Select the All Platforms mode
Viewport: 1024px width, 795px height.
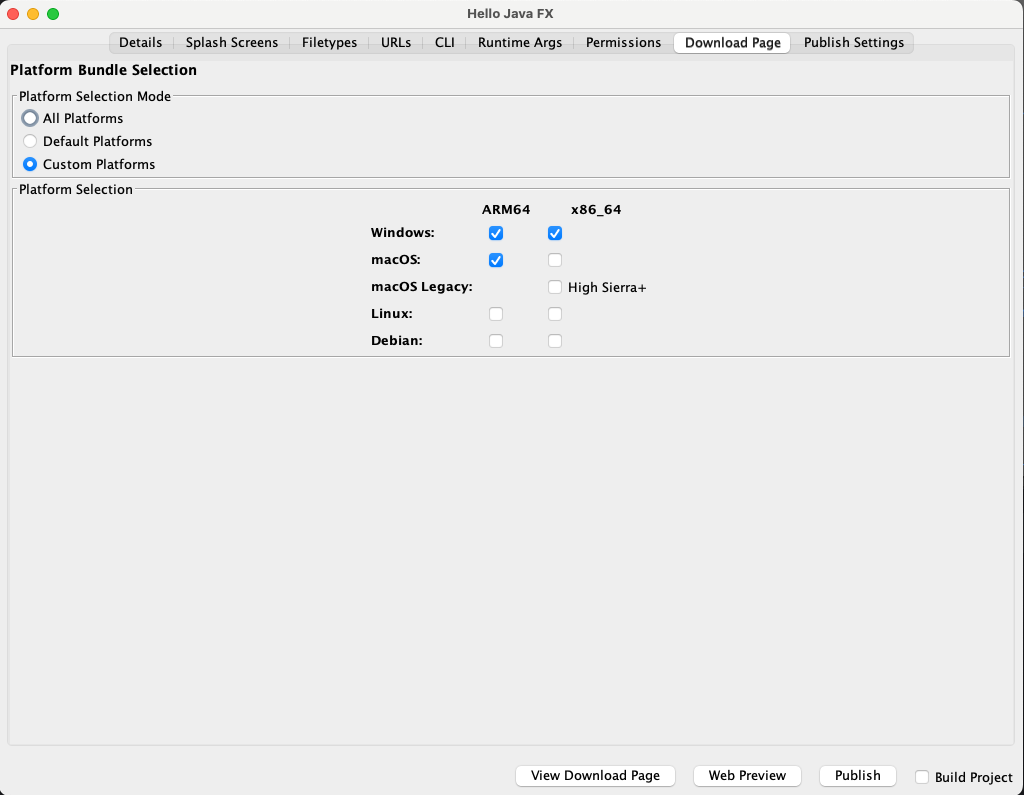coord(30,118)
